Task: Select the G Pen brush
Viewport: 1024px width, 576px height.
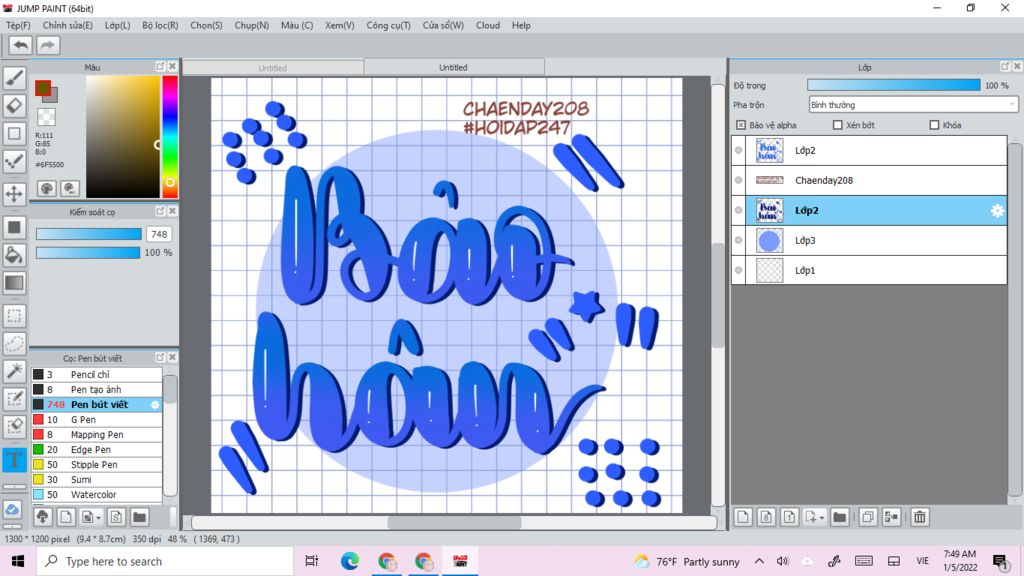Action: click(x=97, y=420)
